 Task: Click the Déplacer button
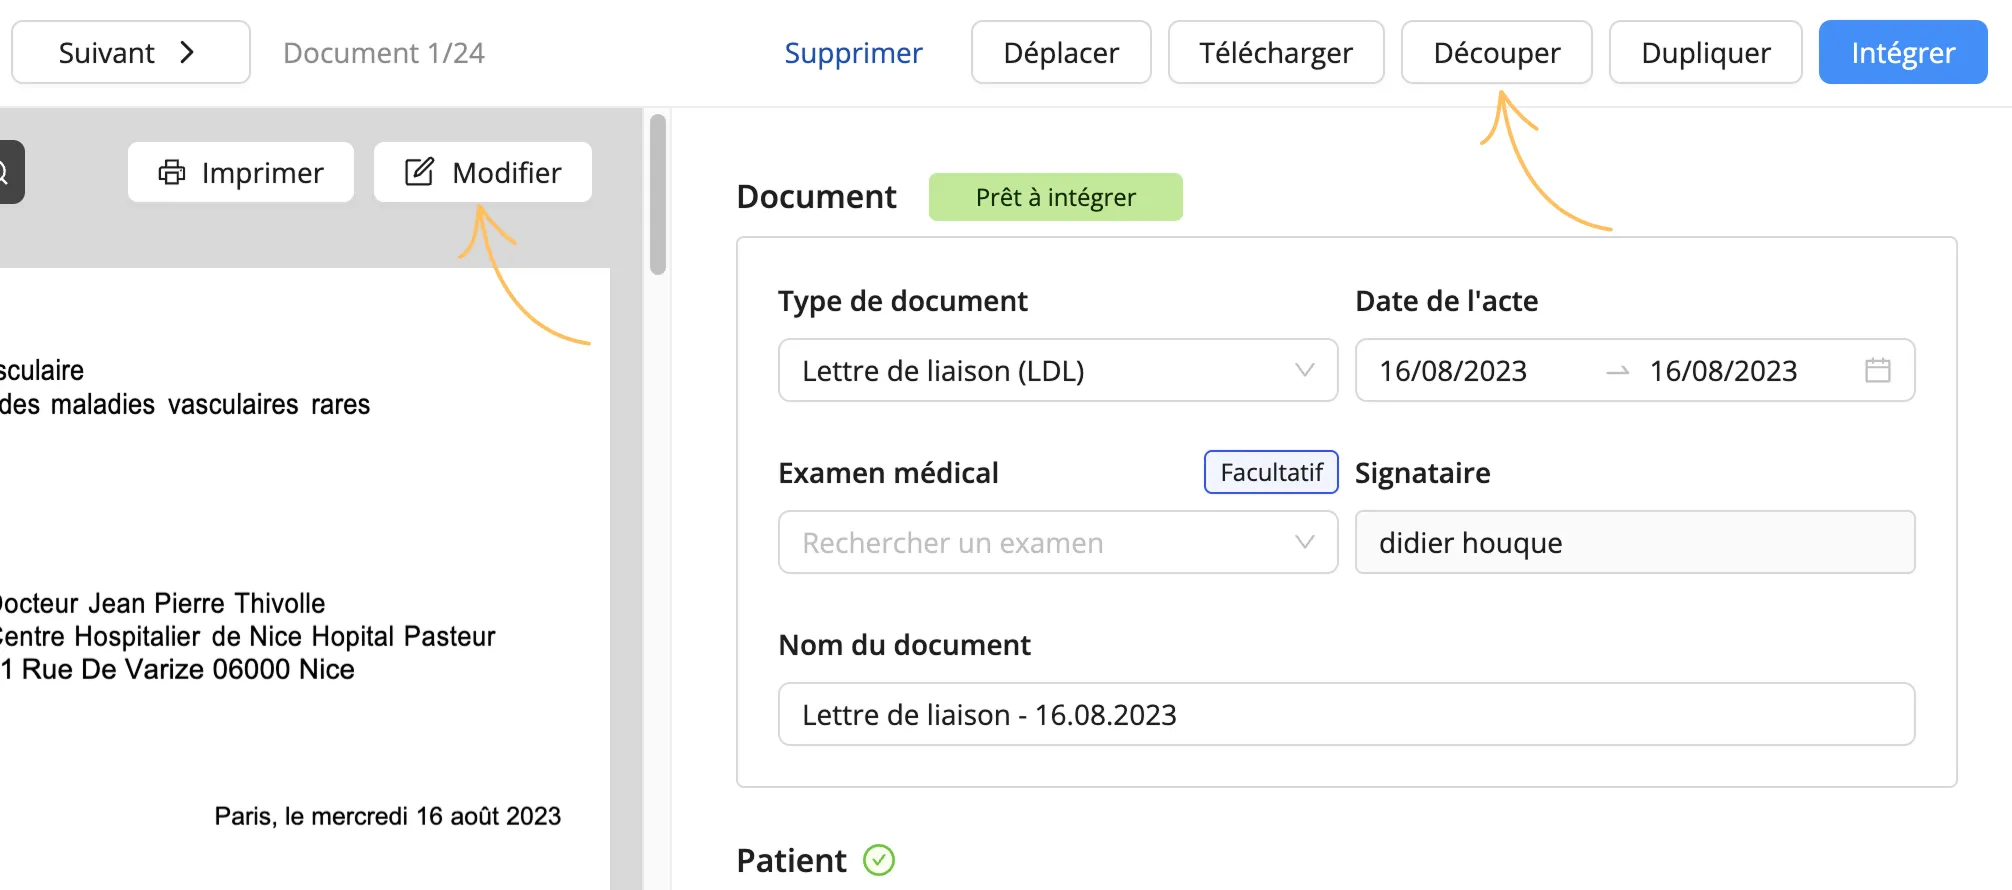click(x=1060, y=53)
